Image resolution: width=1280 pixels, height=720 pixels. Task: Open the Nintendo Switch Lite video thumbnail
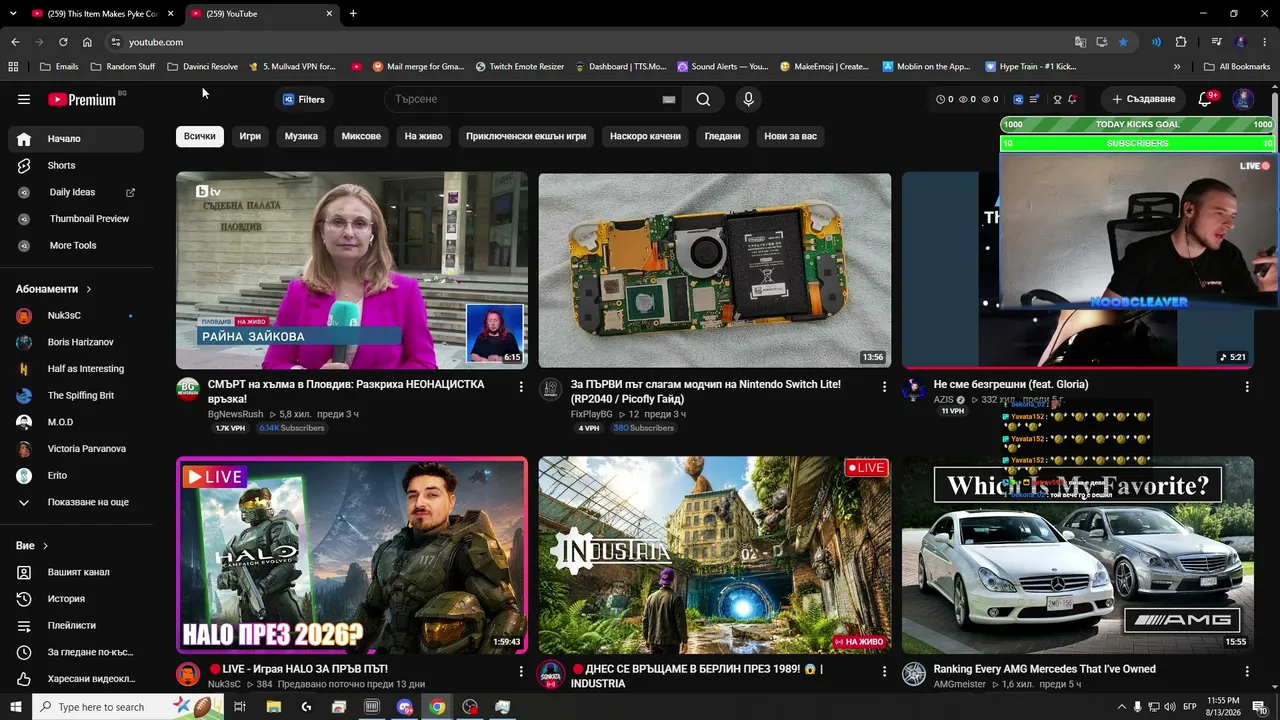tap(715, 270)
